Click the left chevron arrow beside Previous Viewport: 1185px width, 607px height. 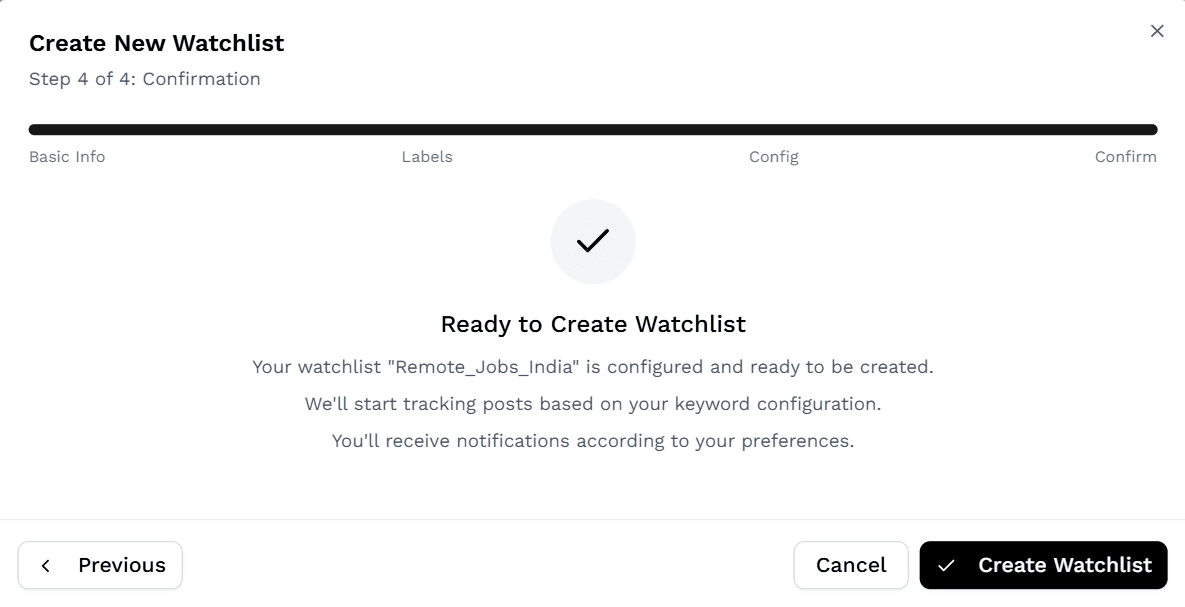pos(46,566)
